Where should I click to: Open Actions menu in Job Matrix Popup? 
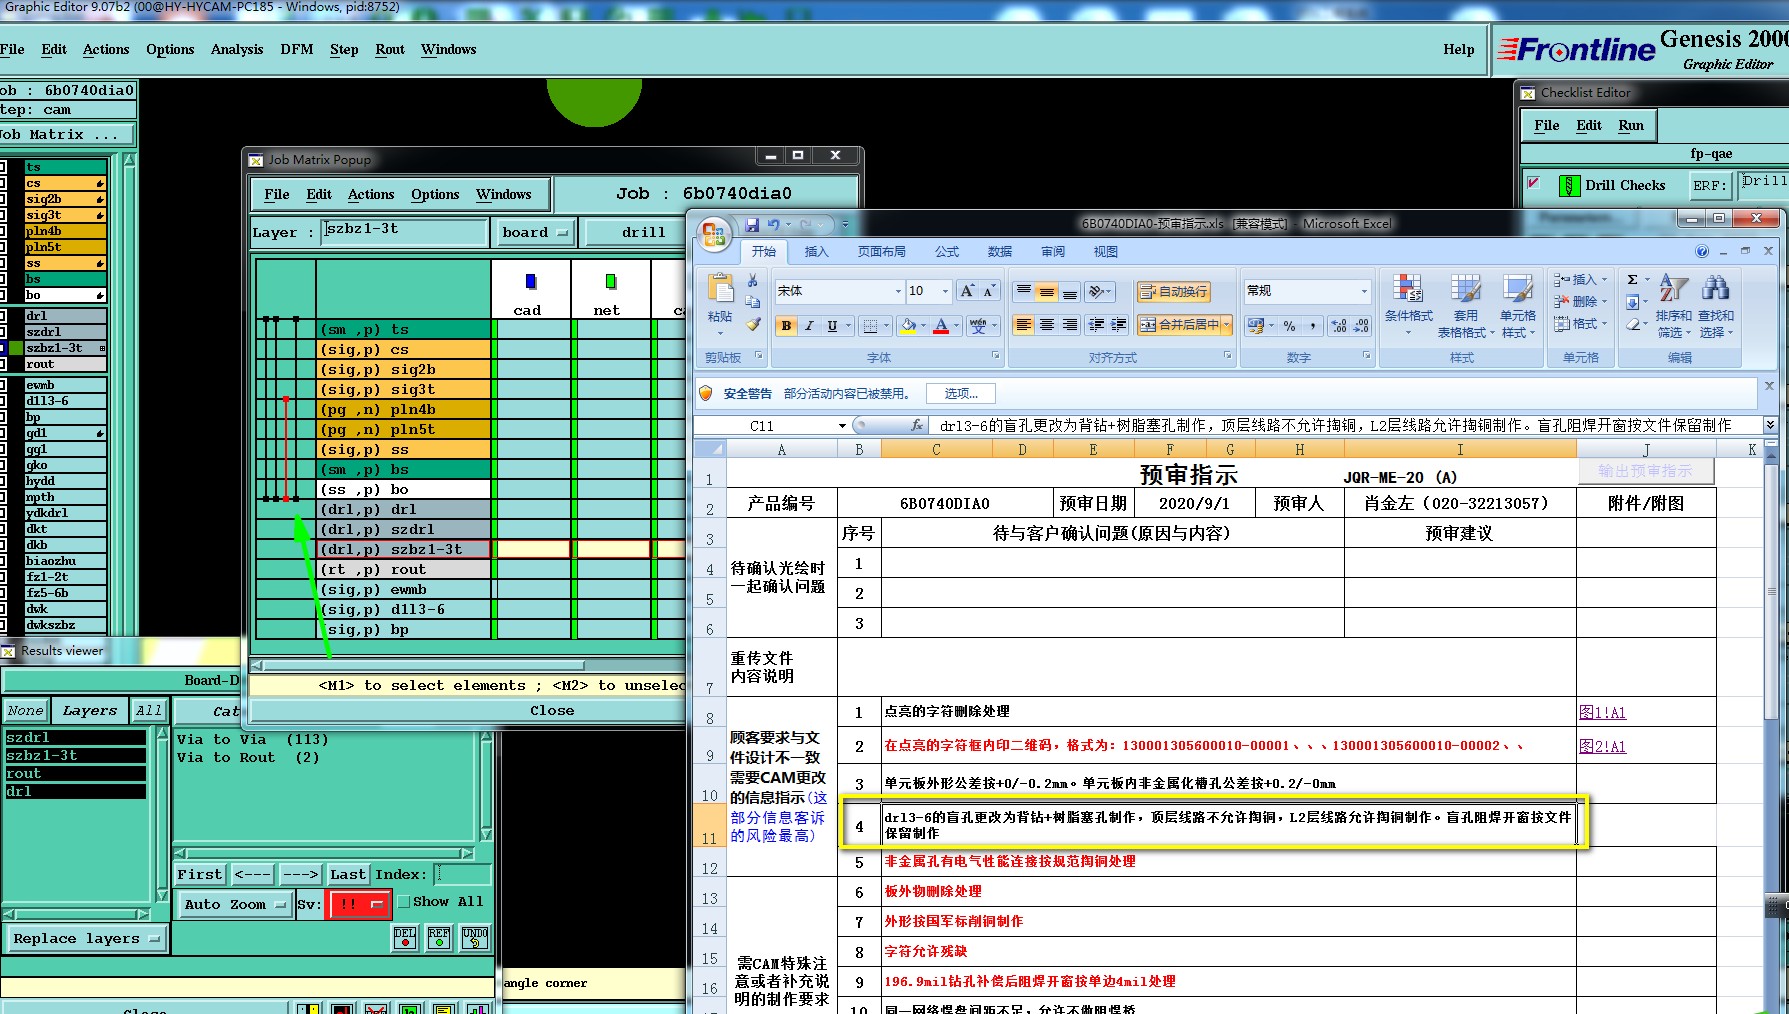pos(371,195)
